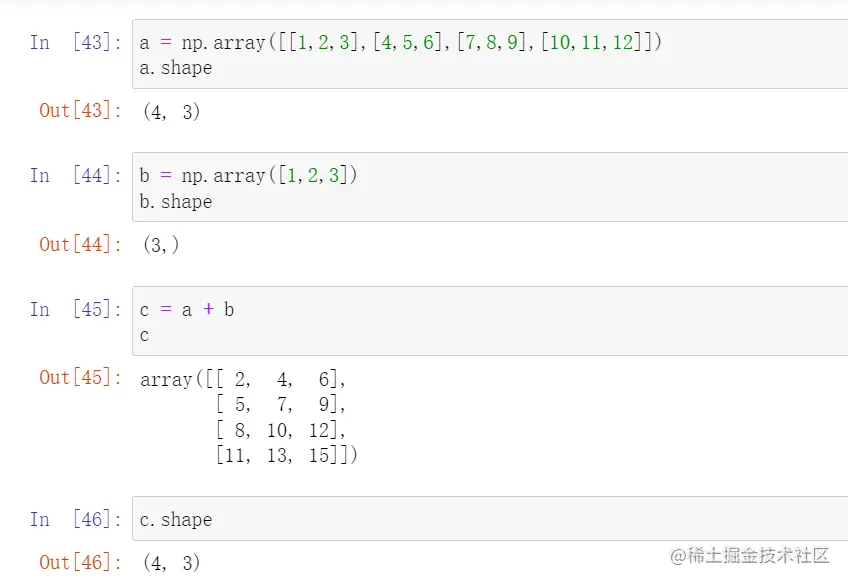Click the a = np.array code line
Viewport: 848px width, 584px height.
[400, 42]
